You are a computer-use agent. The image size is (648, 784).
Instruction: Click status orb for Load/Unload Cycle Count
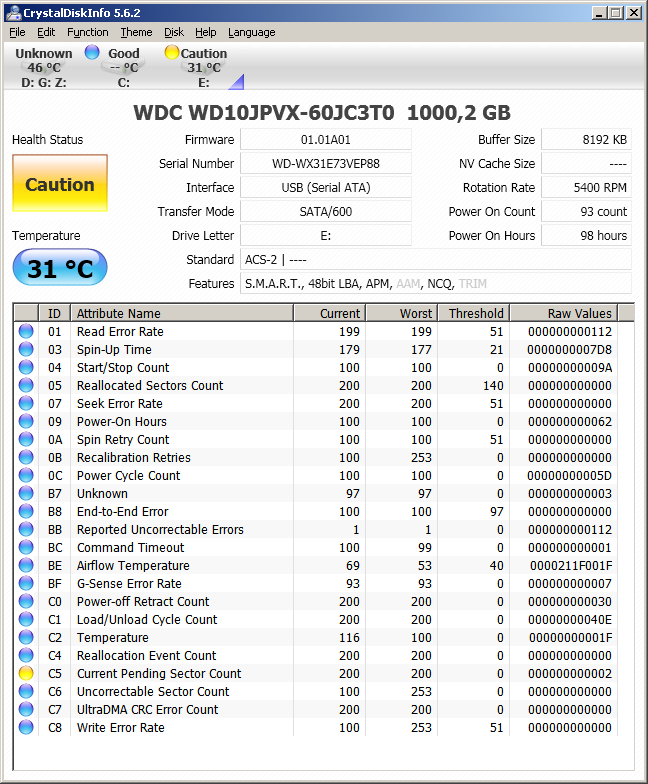tap(26, 619)
